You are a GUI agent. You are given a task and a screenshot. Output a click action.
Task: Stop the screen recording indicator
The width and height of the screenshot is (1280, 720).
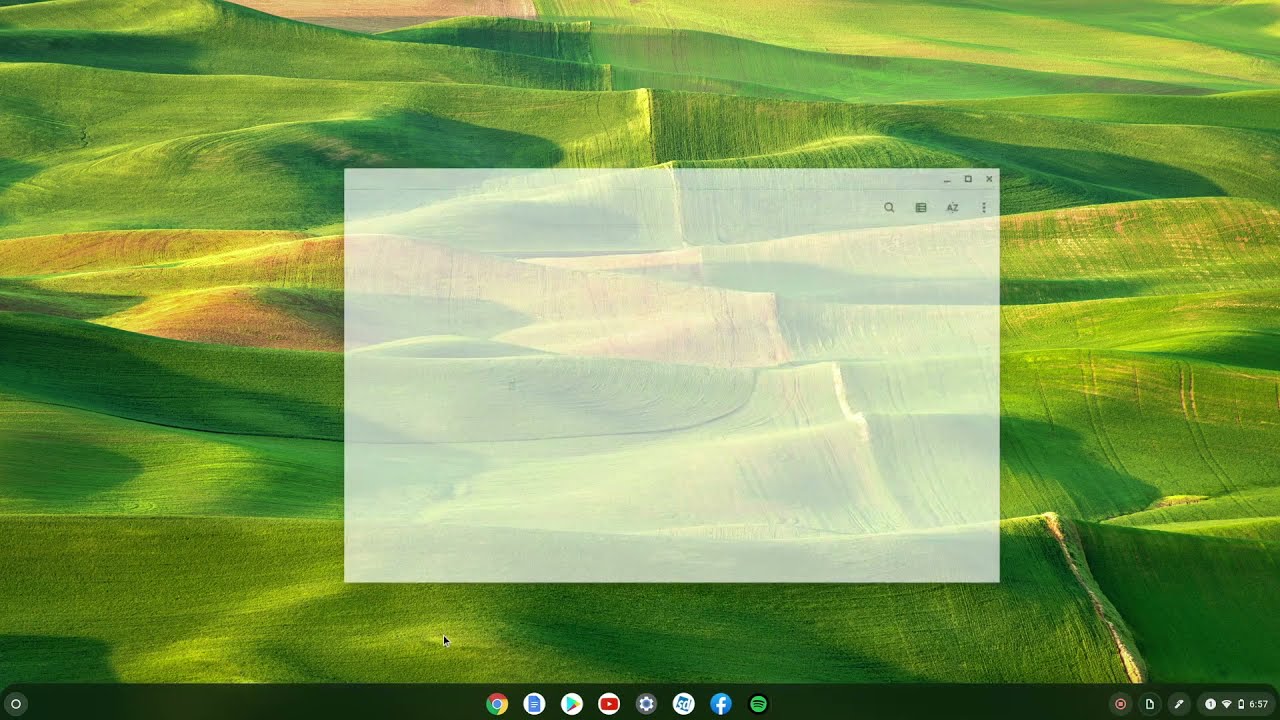(x=1120, y=704)
